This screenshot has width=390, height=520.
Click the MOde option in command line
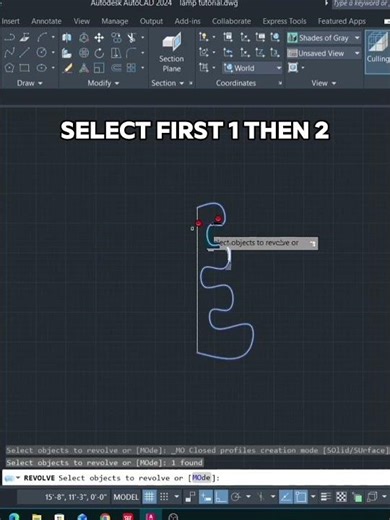click(x=201, y=478)
